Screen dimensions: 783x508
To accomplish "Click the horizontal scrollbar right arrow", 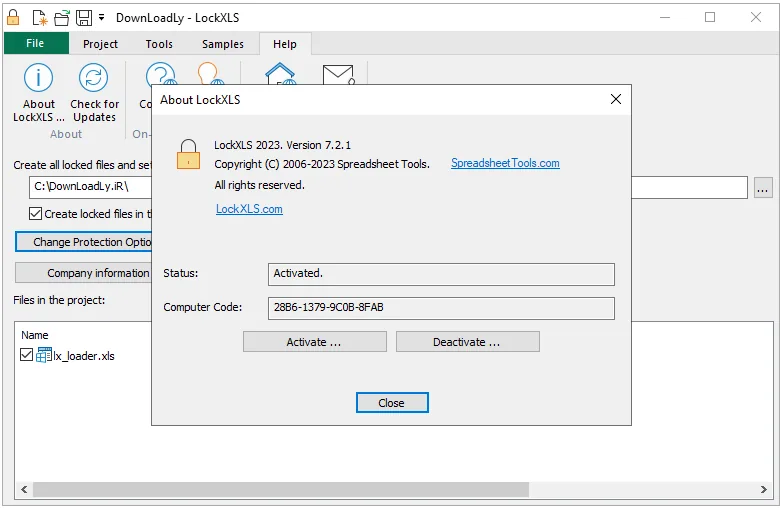I will point(764,490).
